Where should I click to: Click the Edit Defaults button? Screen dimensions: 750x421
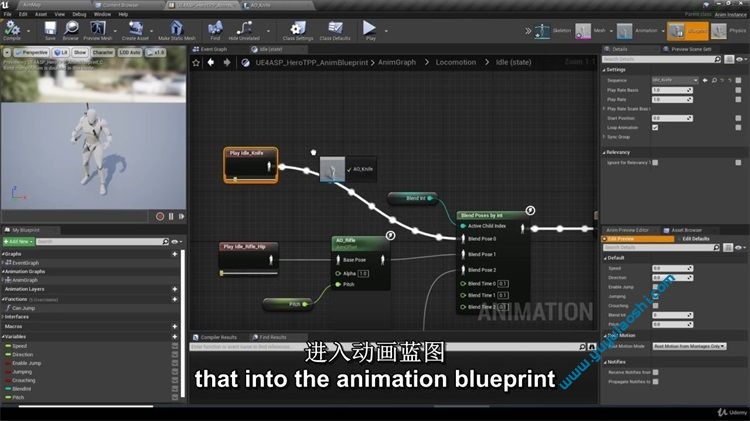pos(696,239)
